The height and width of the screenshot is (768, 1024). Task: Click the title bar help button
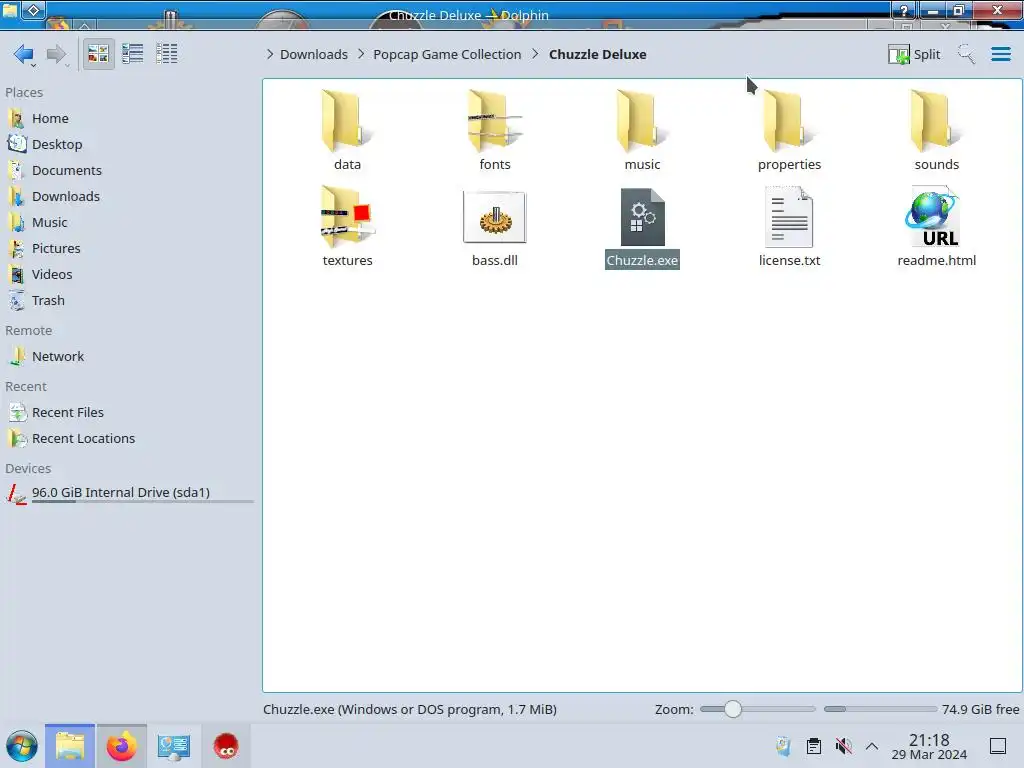click(903, 10)
